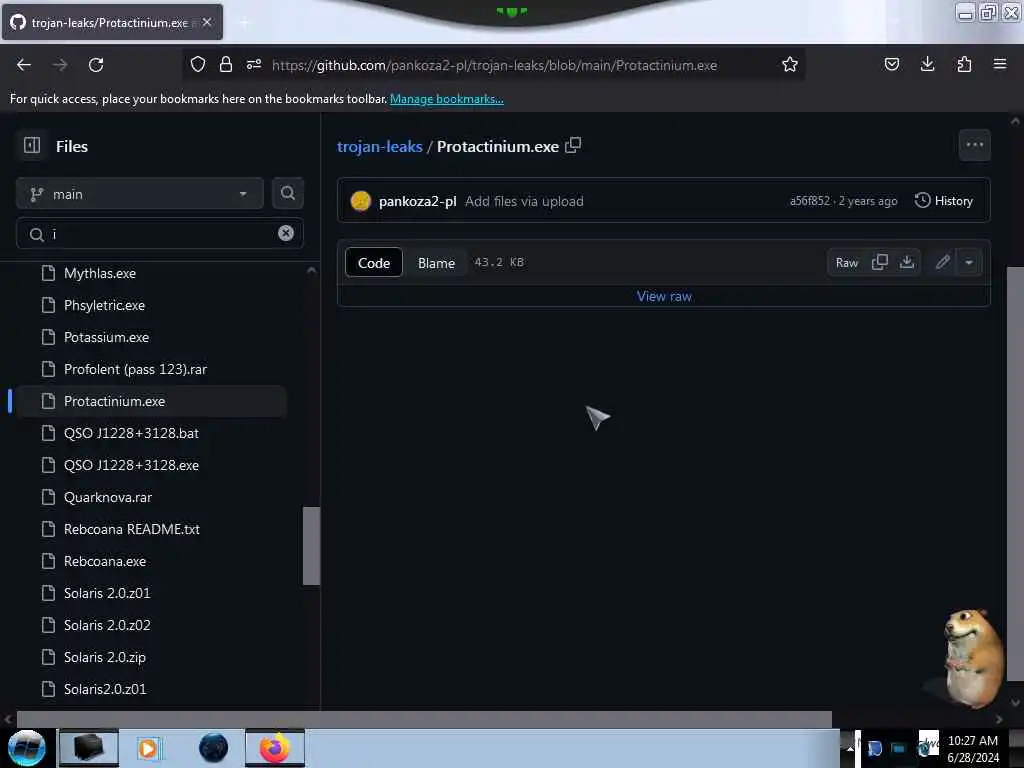Image resolution: width=1024 pixels, height=768 pixels.
Task: Click the file tree scroll-up arrow
Action: click(x=312, y=270)
